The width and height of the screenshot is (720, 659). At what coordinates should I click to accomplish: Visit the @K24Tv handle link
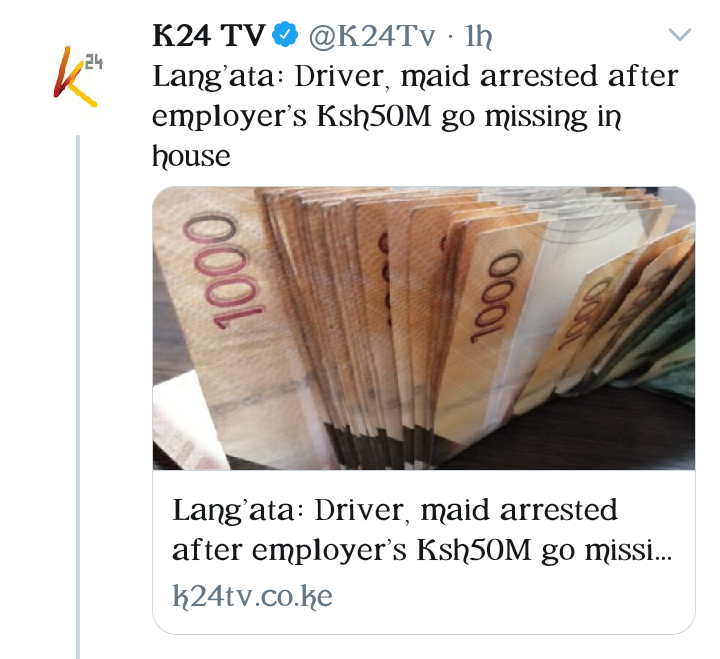[x=372, y=36]
